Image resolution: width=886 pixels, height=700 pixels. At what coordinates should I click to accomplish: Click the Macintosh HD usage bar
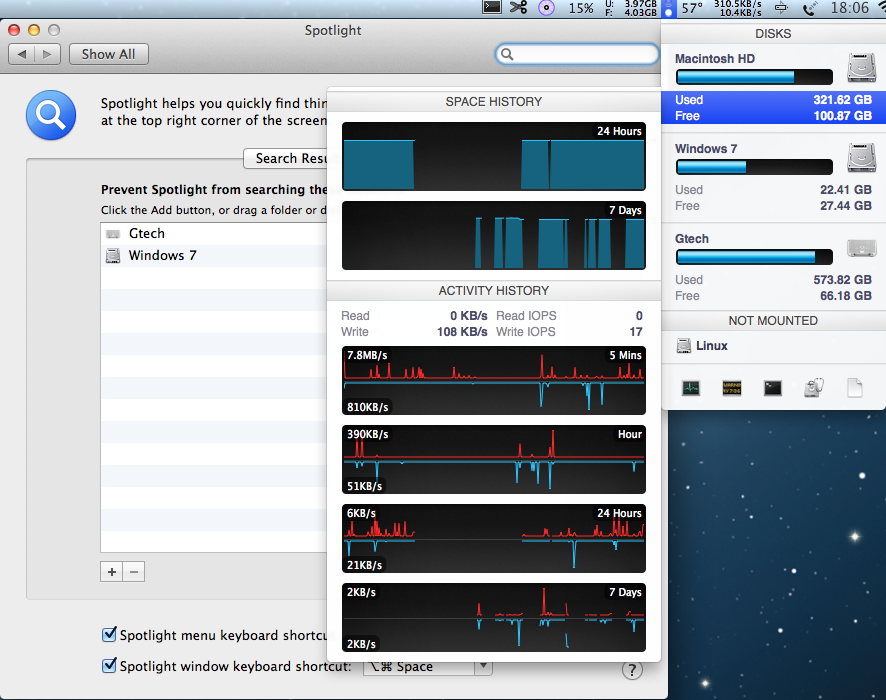point(754,77)
